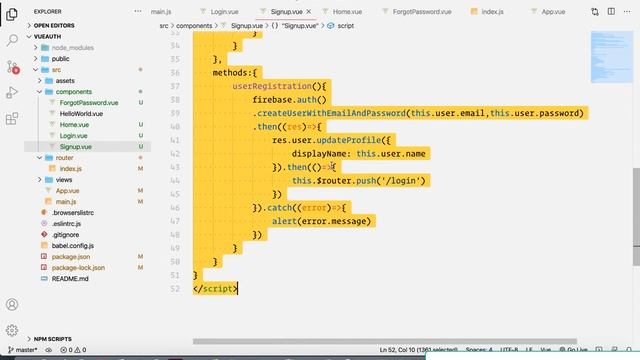Open babel.config.js file
Image resolution: width=640 pixels, height=360 pixels.
point(73,246)
